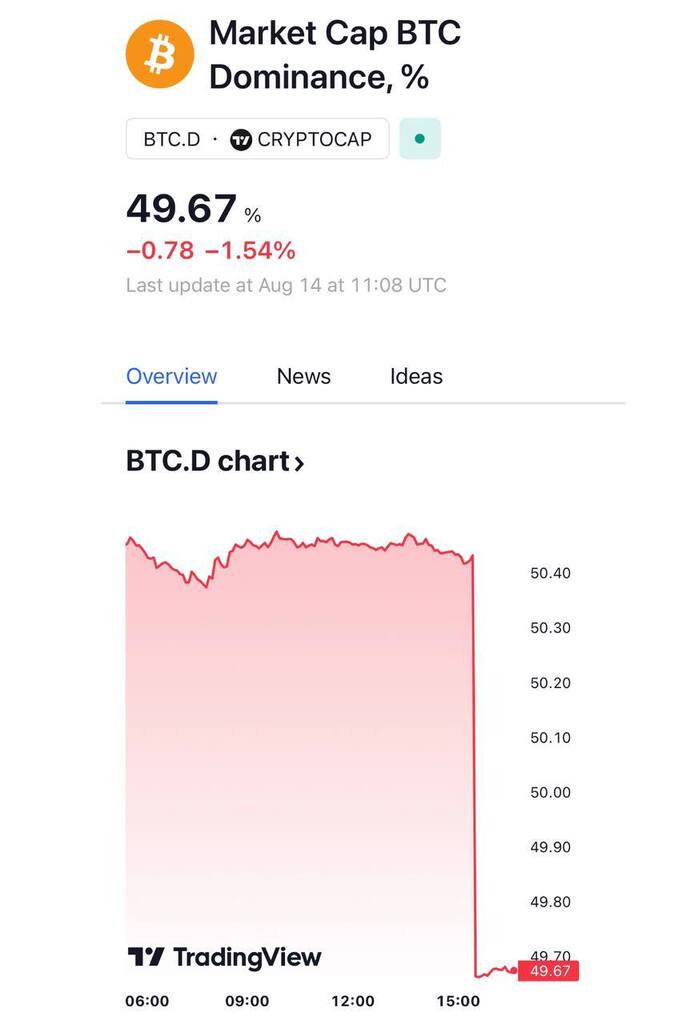
Task: Click the large 49.67 dominance value
Action: point(181,210)
